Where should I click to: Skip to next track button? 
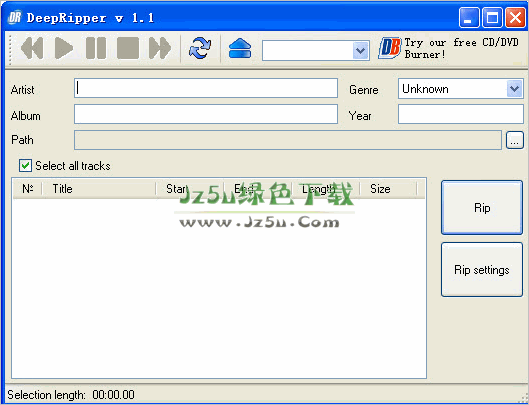tap(160, 48)
